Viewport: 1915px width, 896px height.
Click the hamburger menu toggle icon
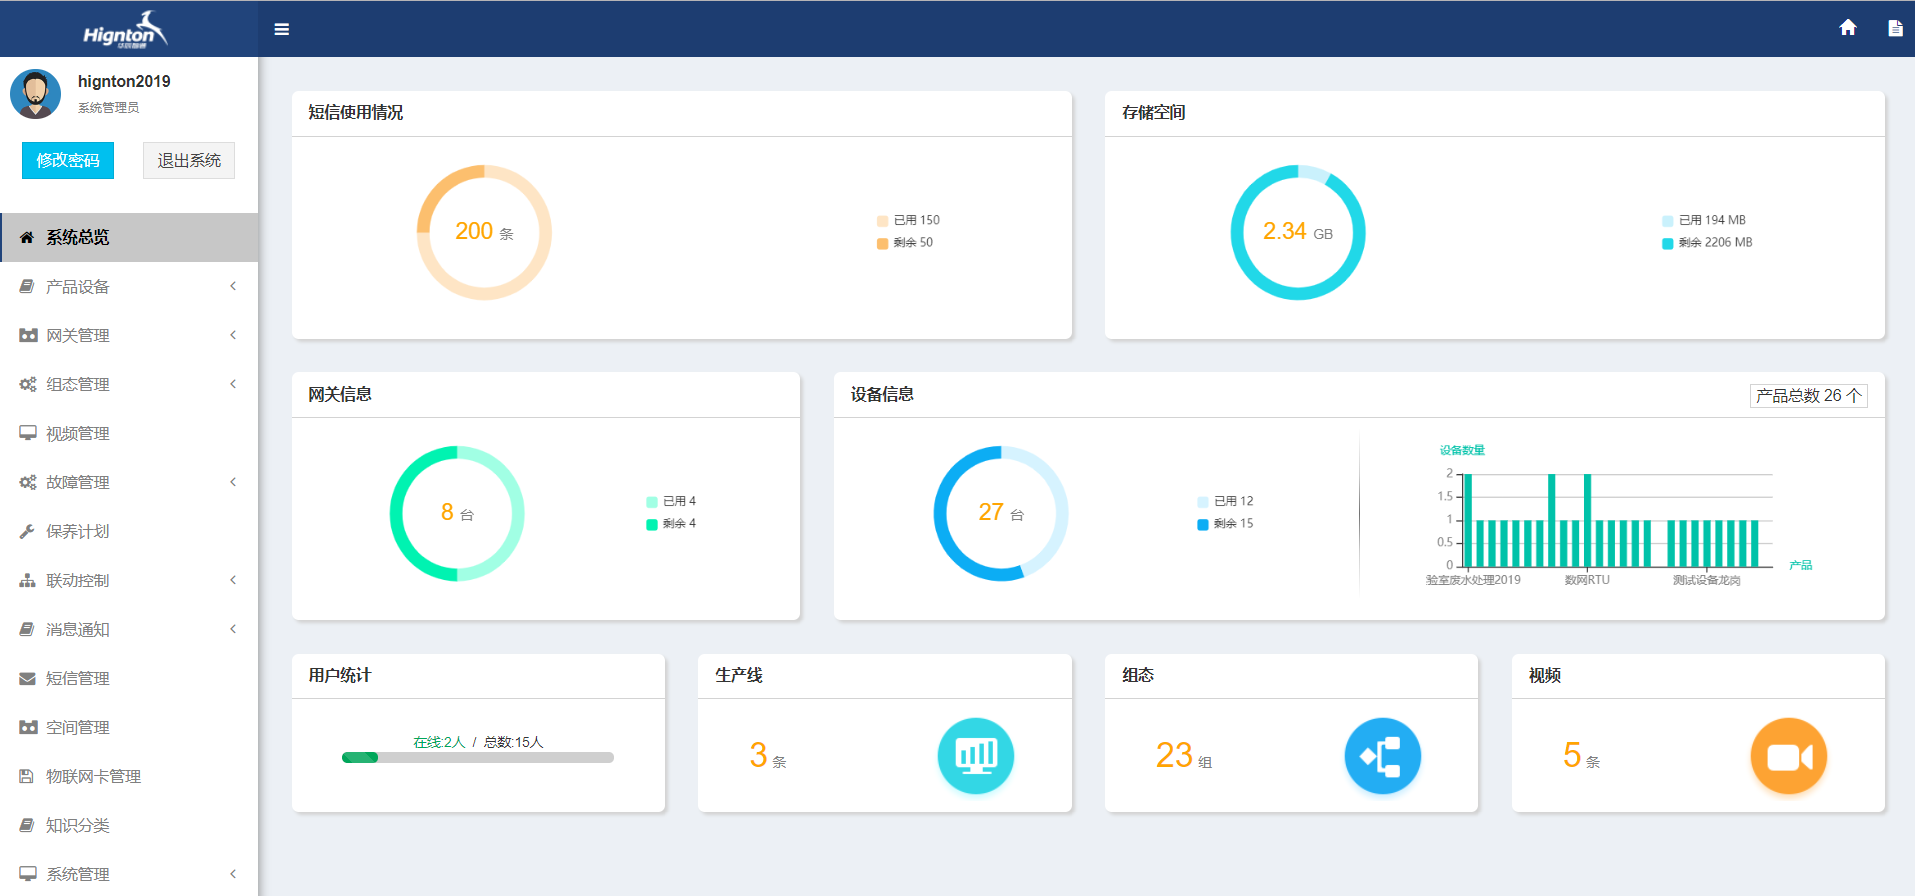pyautogui.click(x=282, y=29)
